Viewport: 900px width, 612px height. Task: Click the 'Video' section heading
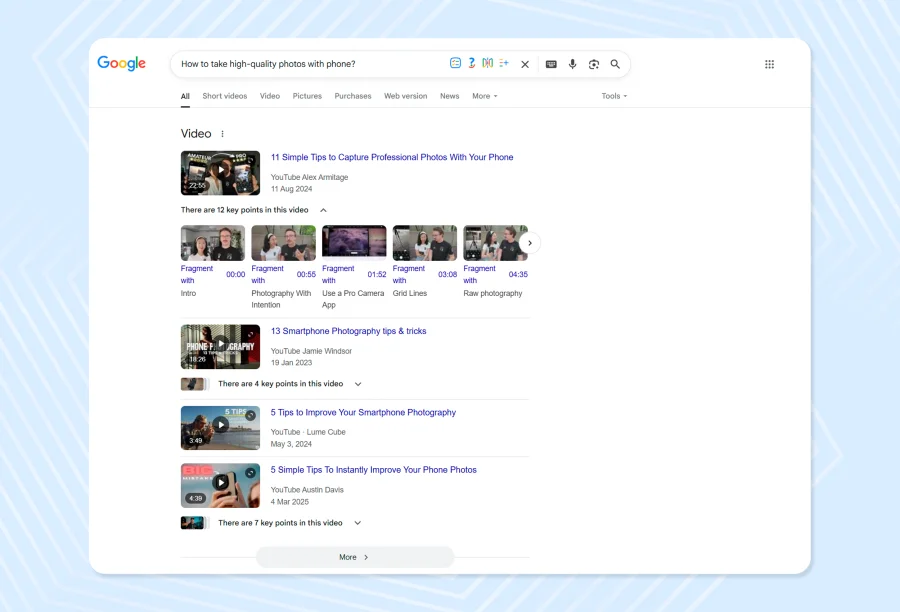196,134
